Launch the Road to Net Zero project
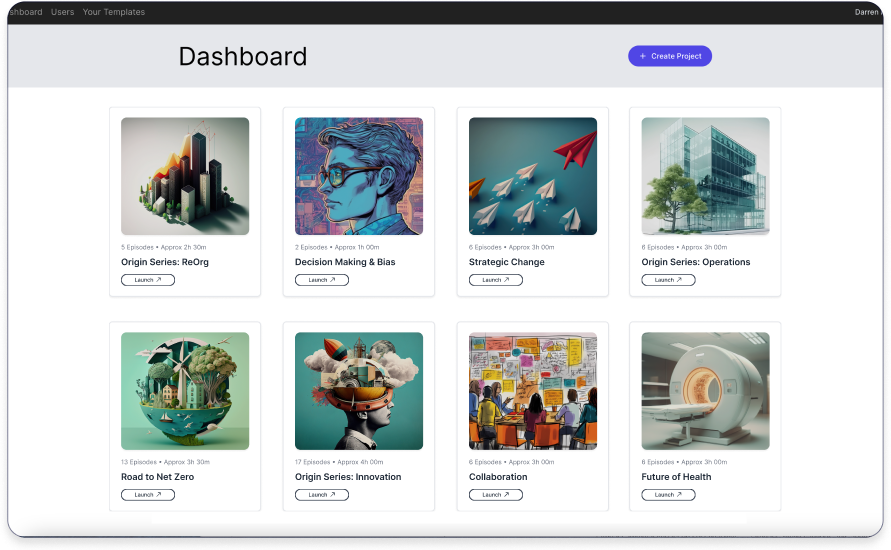 148,494
